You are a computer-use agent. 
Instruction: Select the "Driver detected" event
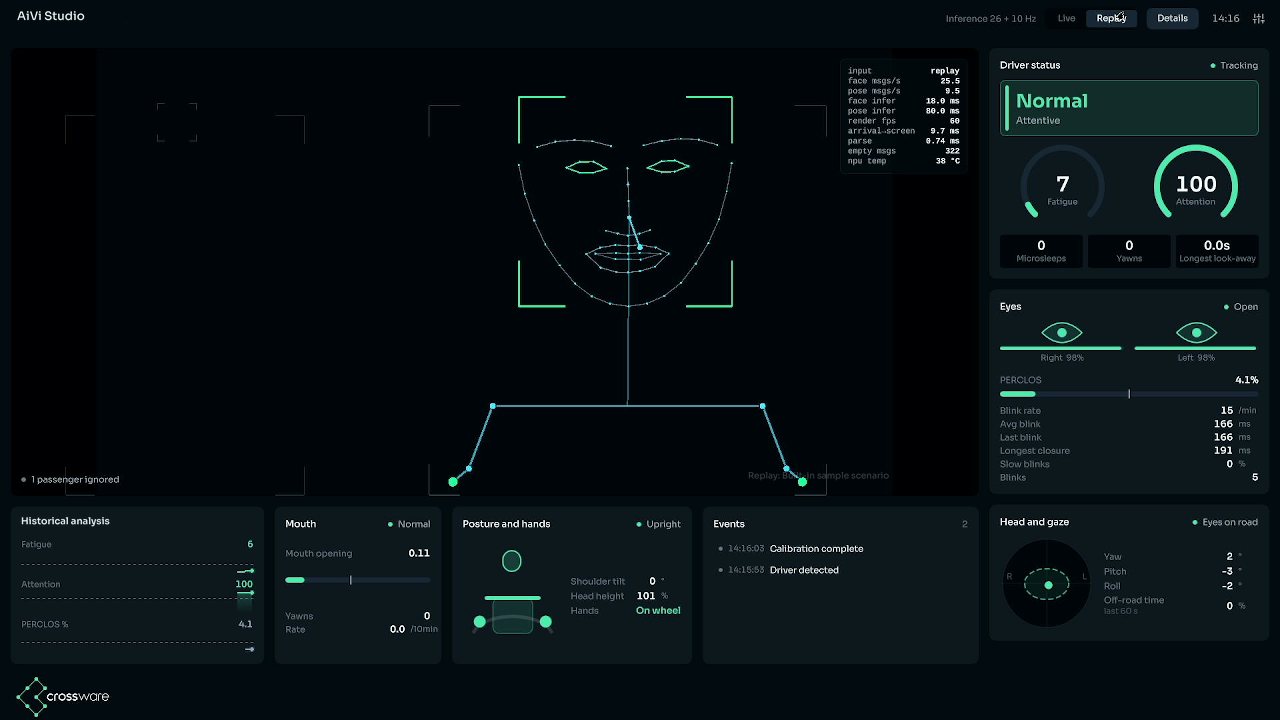coord(779,570)
